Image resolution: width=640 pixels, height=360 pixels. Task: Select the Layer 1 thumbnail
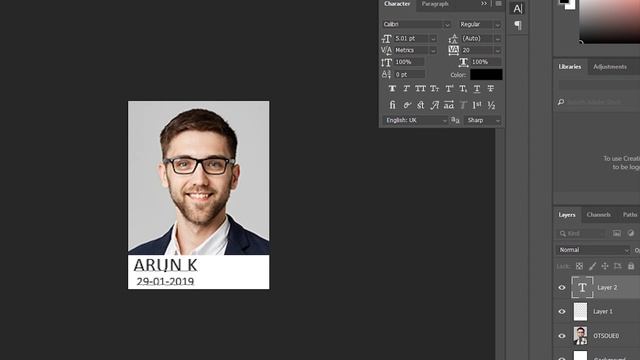(580, 311)
